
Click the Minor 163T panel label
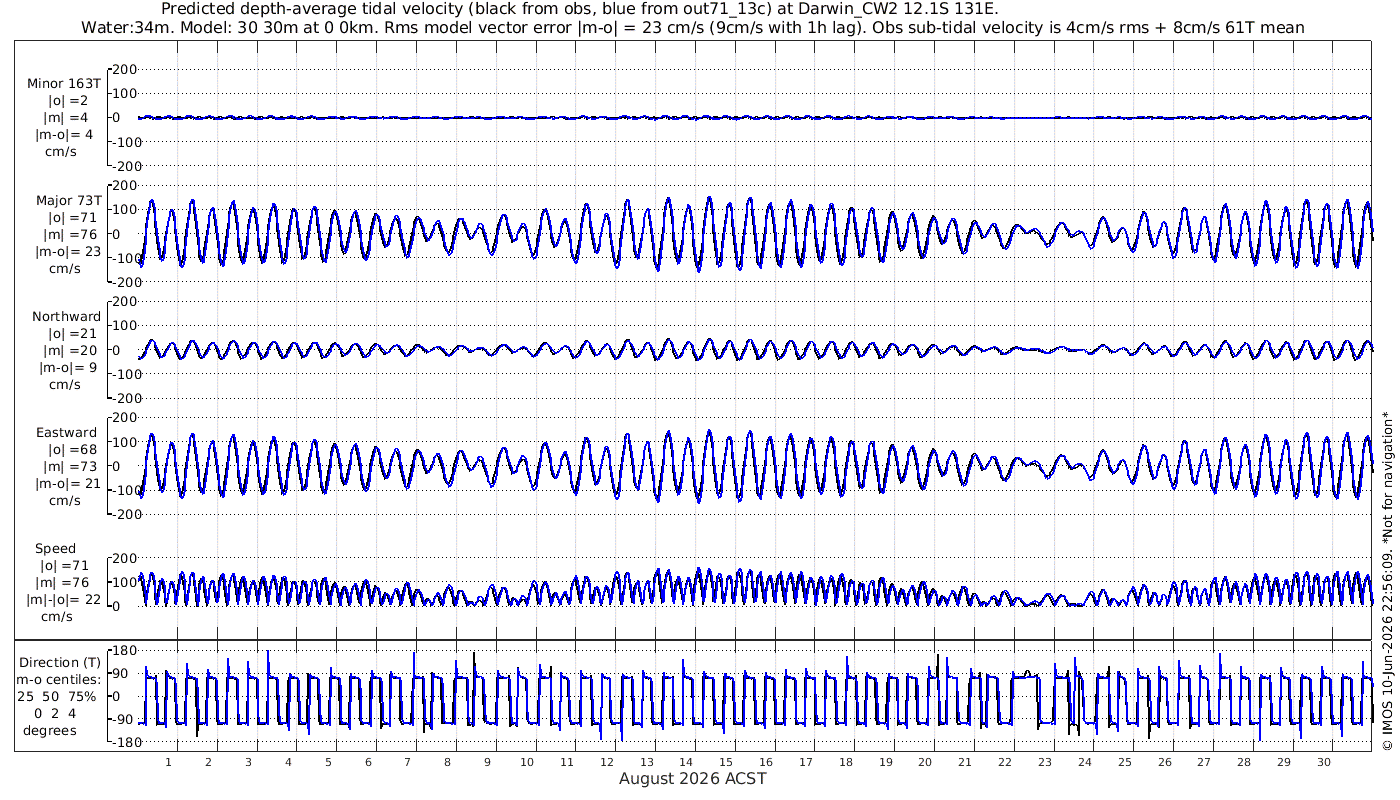[64, 83]
